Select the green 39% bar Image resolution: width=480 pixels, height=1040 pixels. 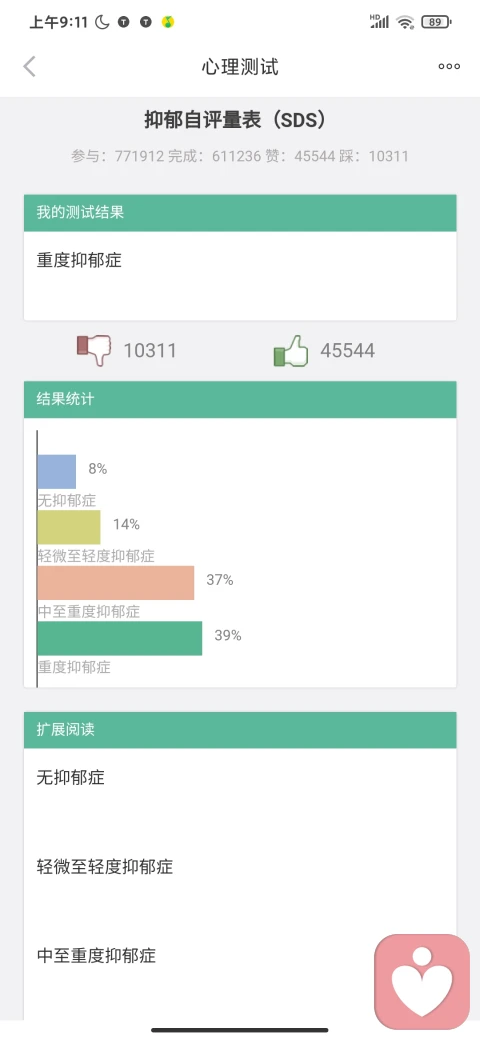coord(120,638)
